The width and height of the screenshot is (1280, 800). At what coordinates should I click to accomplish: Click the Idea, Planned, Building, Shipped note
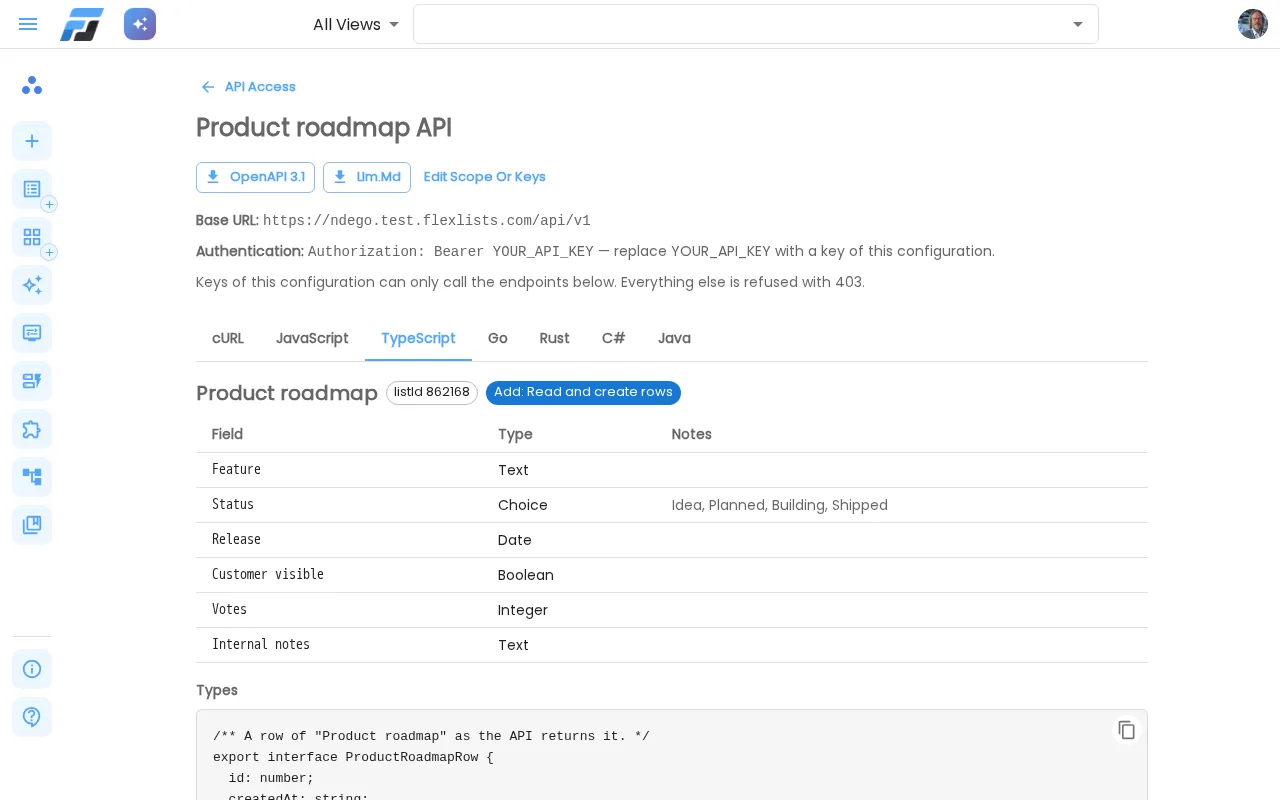pyautogui.click(x=780, y=505)
